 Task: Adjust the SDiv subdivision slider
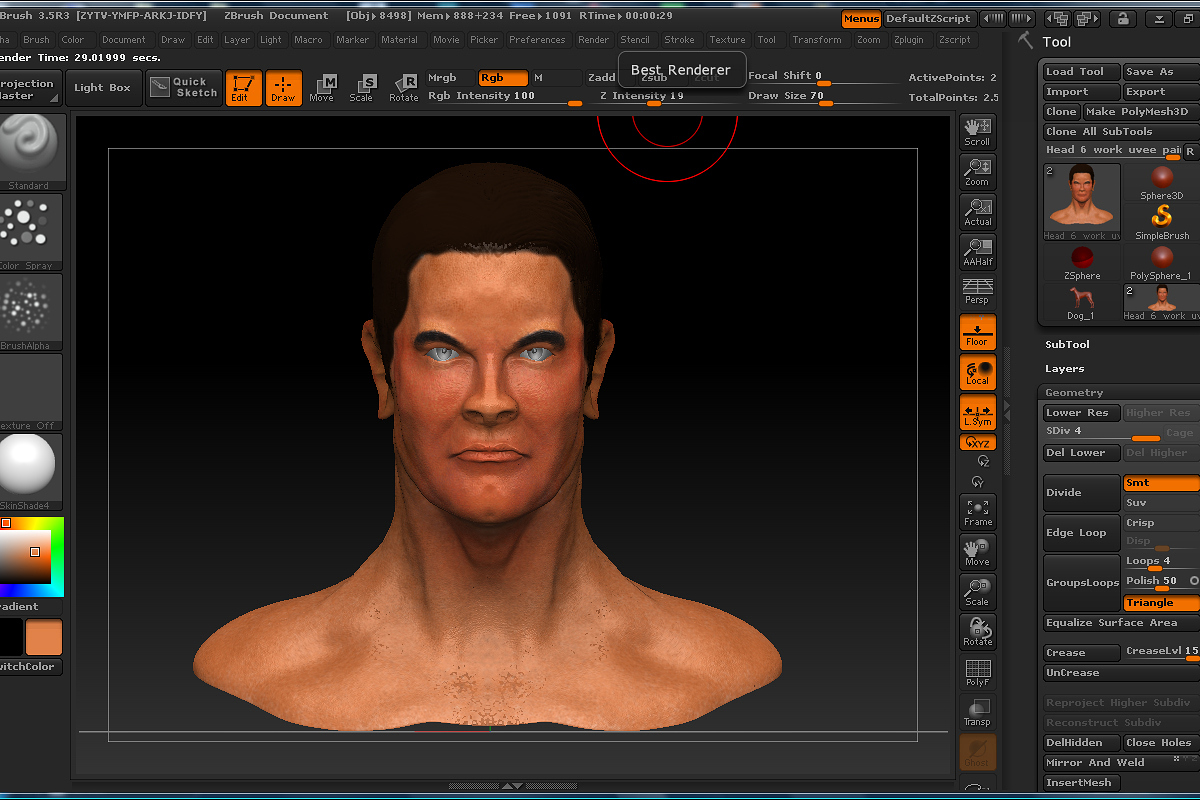tap(1103, 433)
